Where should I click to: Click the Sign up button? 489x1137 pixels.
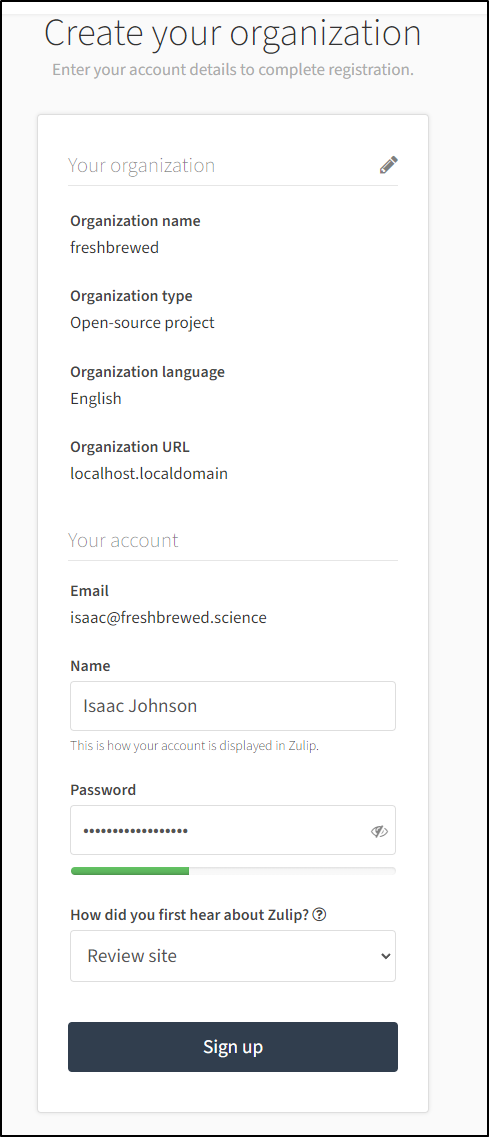(233, 1046)
